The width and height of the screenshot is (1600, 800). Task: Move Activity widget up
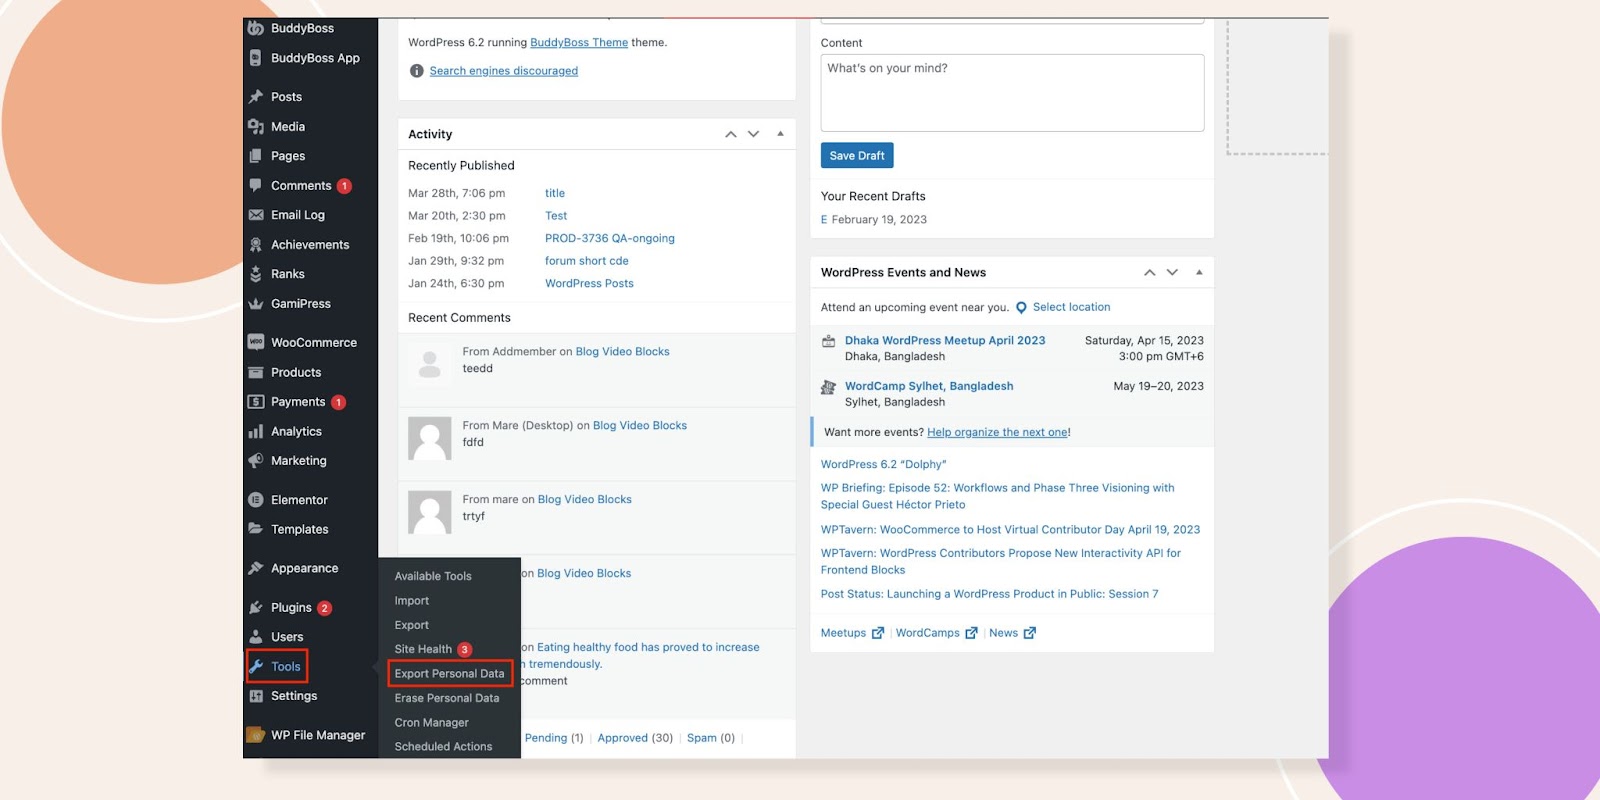click(x=731, y=134)
